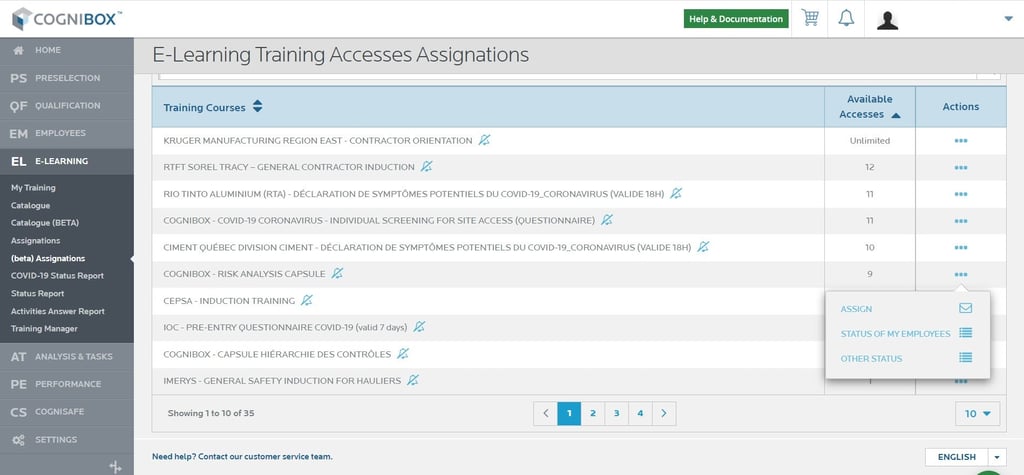Open the rows-per-page dropdown showing 10
Image resolution: width=1024 pixels, height=475 pixels.
(978, 414)
